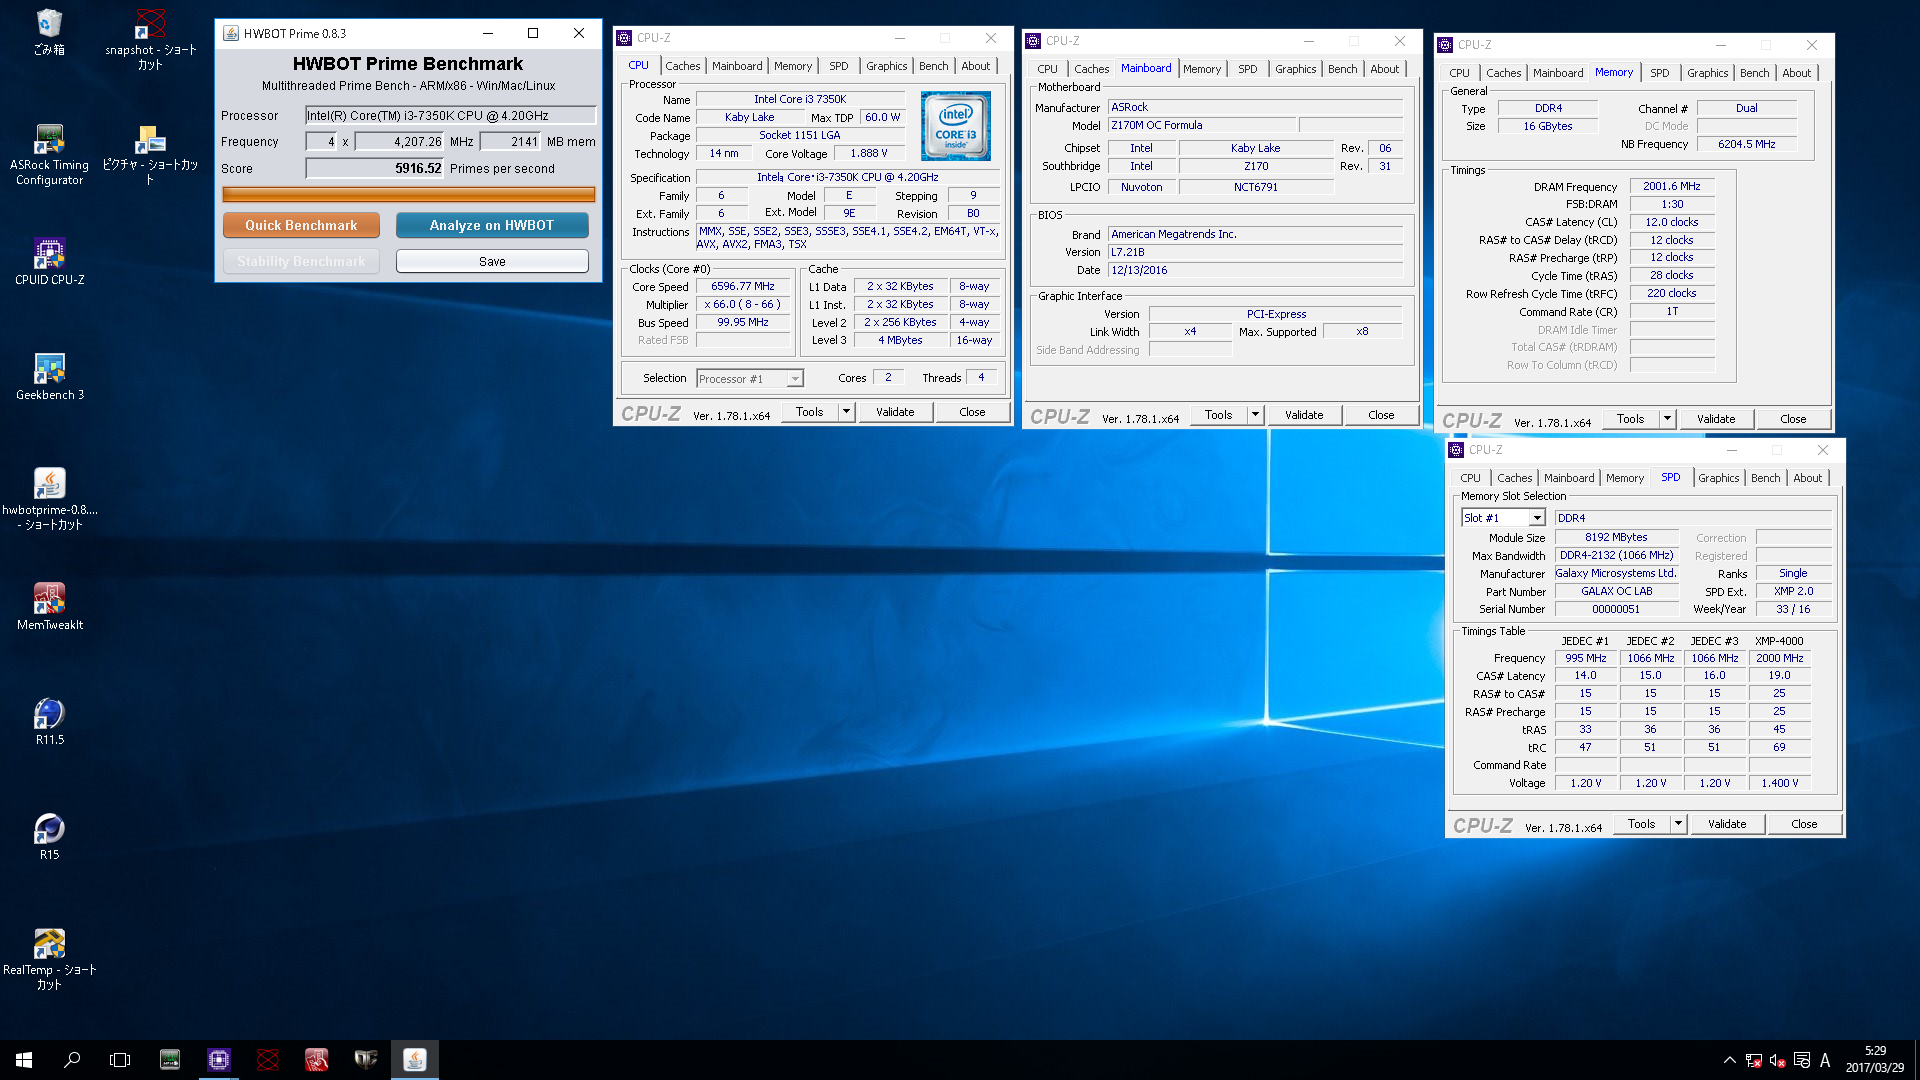Screen dimensions: 1920x1080
Task: Launch Cinebench R11.5 desktop icon
Action: [x=49, y=722]
